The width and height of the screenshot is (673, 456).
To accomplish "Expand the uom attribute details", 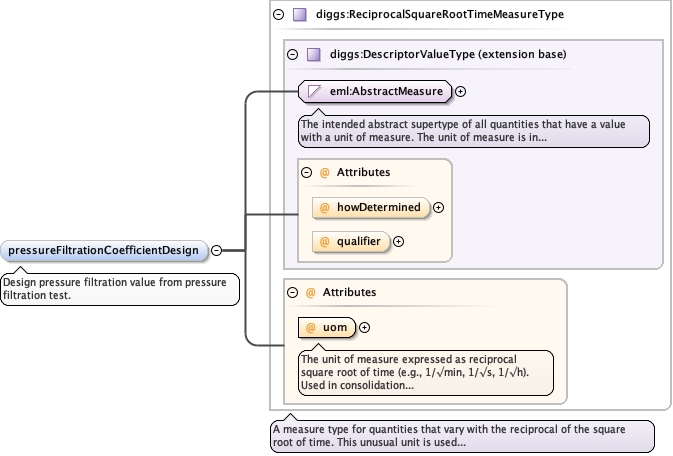I will click(x=364, y=327).
